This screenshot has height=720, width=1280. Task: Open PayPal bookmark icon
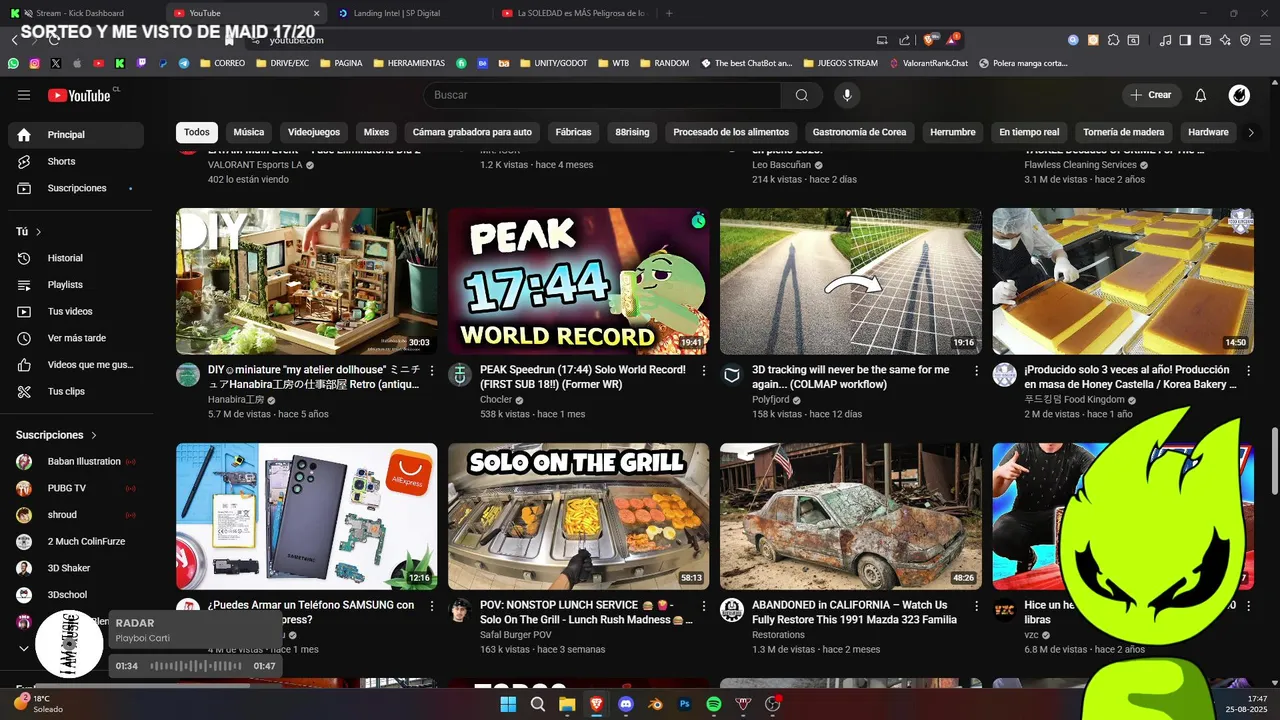coord(163,63)
